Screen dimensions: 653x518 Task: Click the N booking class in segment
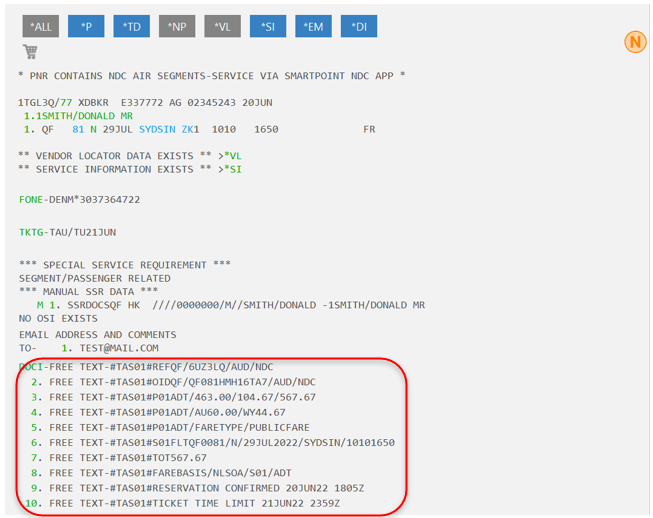click(93, 129)
